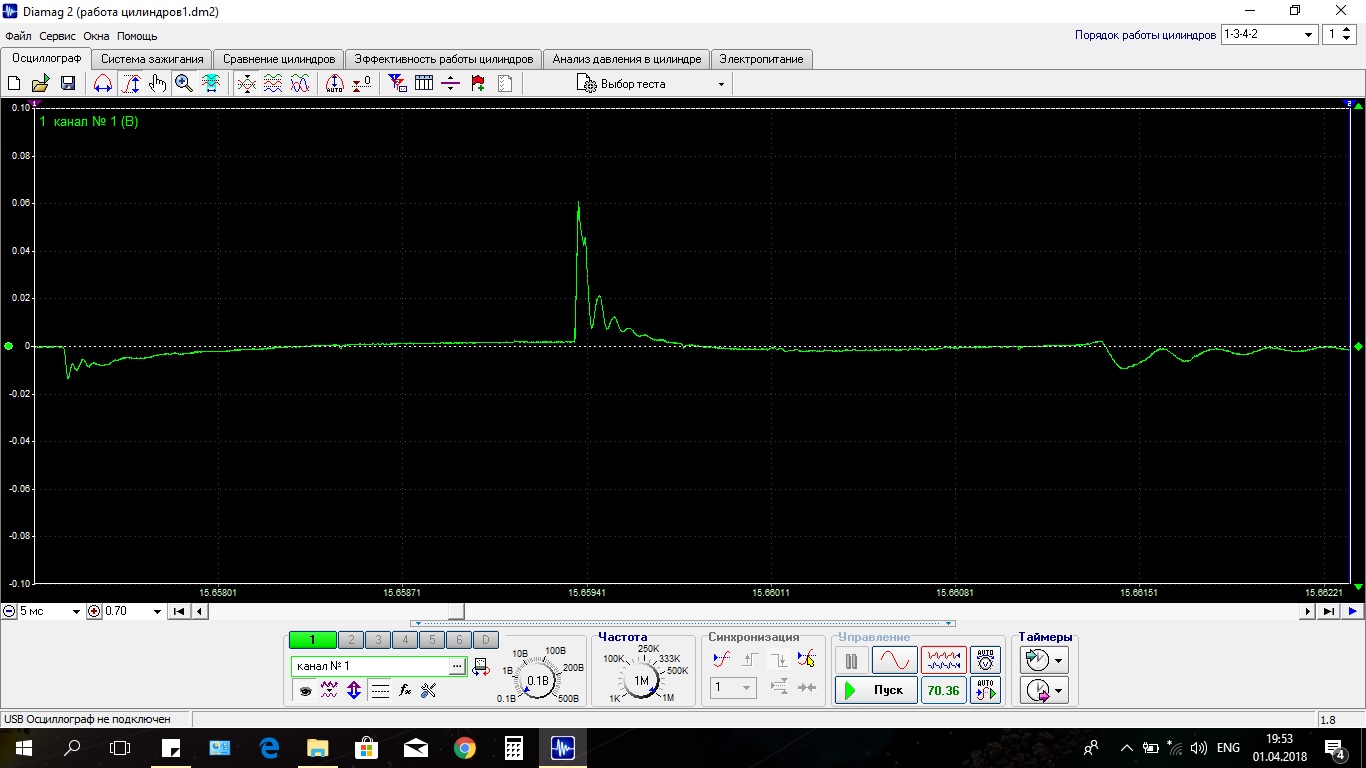Viewport: 1366px width, 768px height.
Task: Click the horizontal timeline scrollbar thumb
Action: coord(455,611)
